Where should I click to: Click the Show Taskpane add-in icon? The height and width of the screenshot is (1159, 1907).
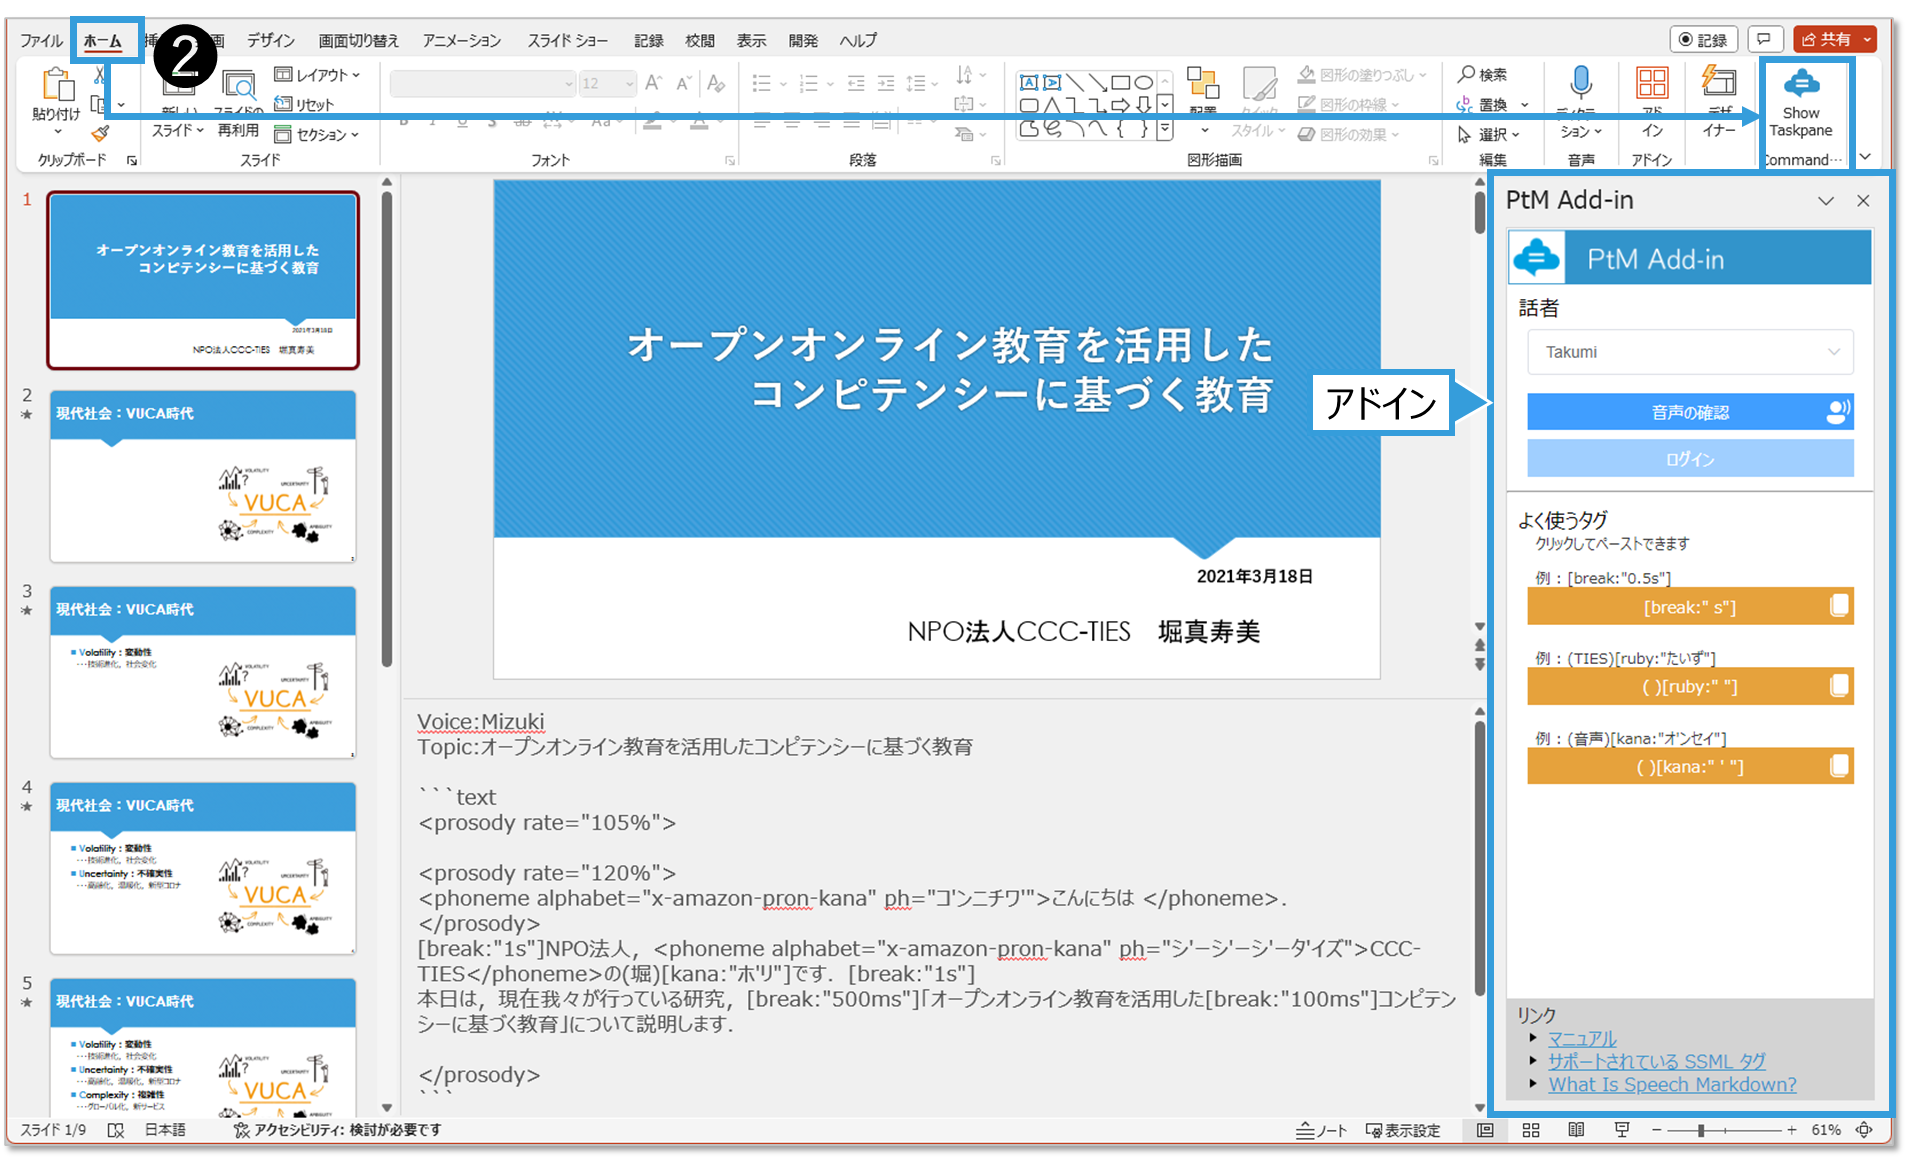[x=1800, y=84]
